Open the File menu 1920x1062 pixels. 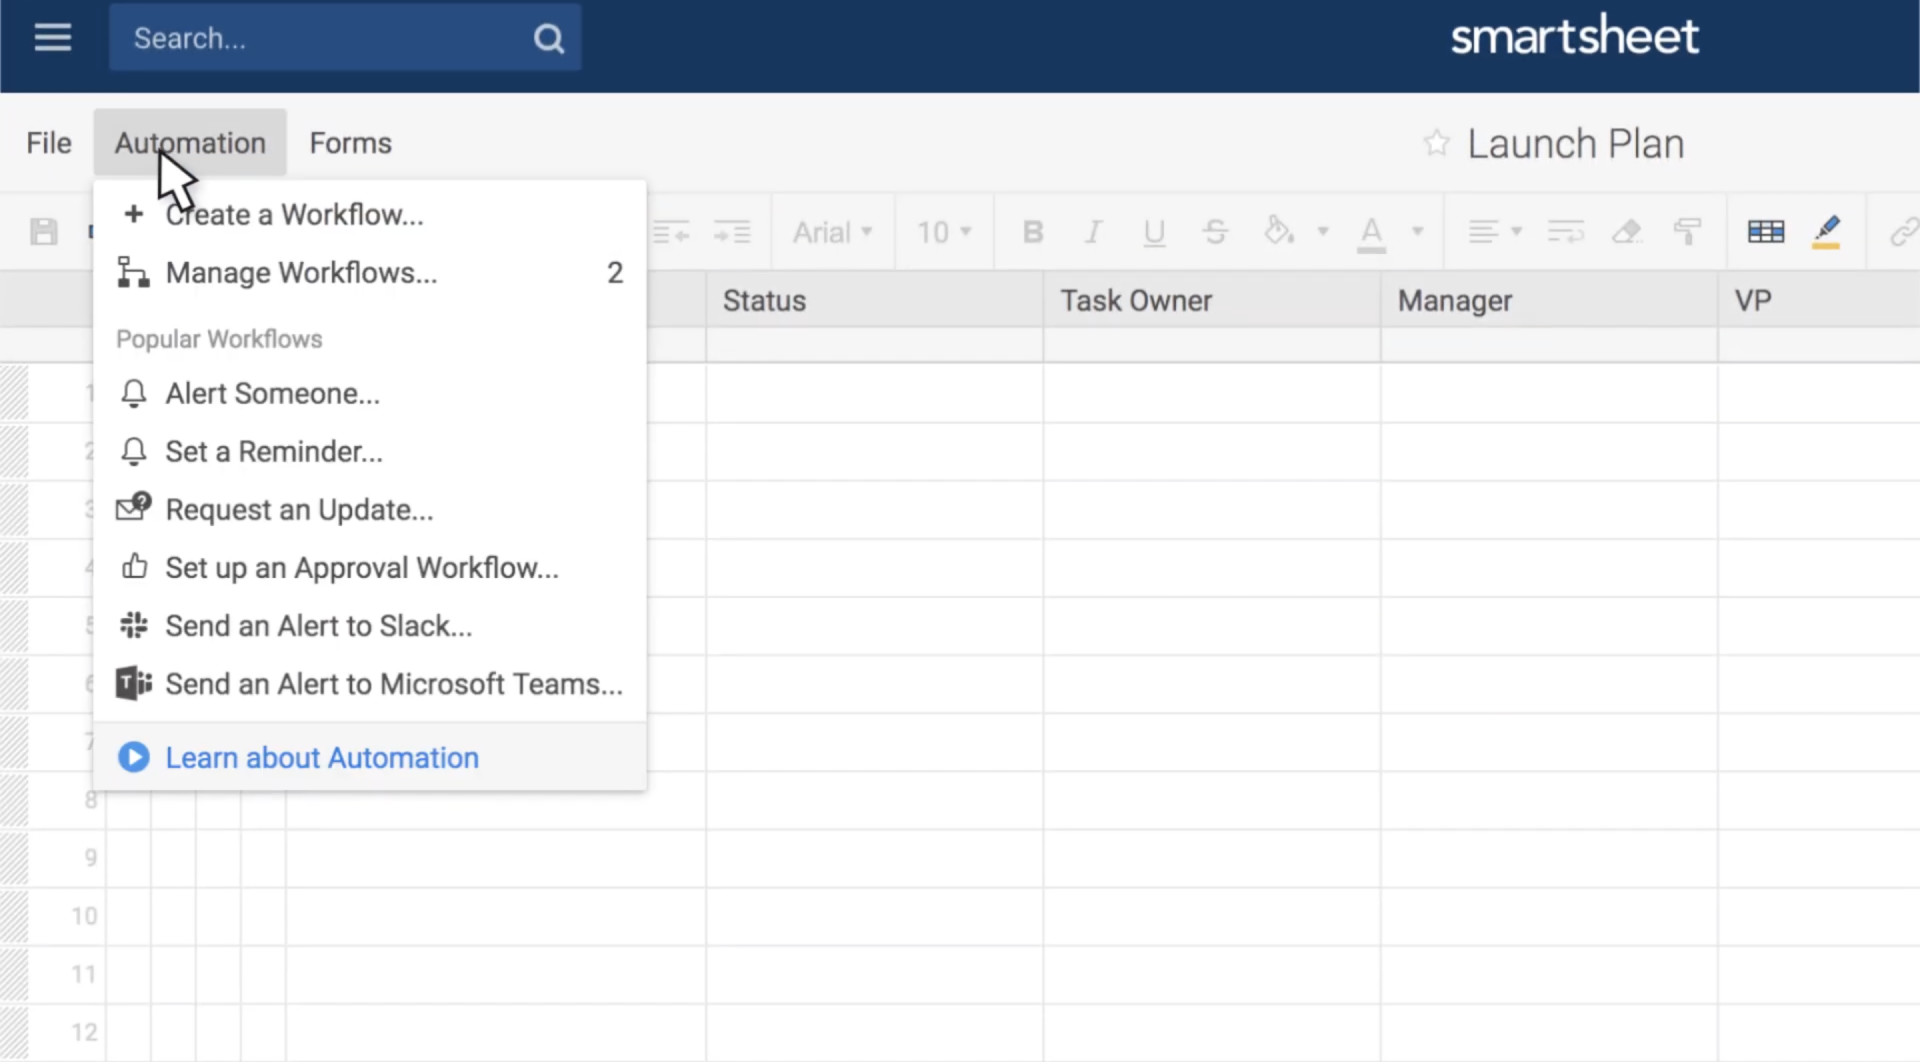point(47,142)
